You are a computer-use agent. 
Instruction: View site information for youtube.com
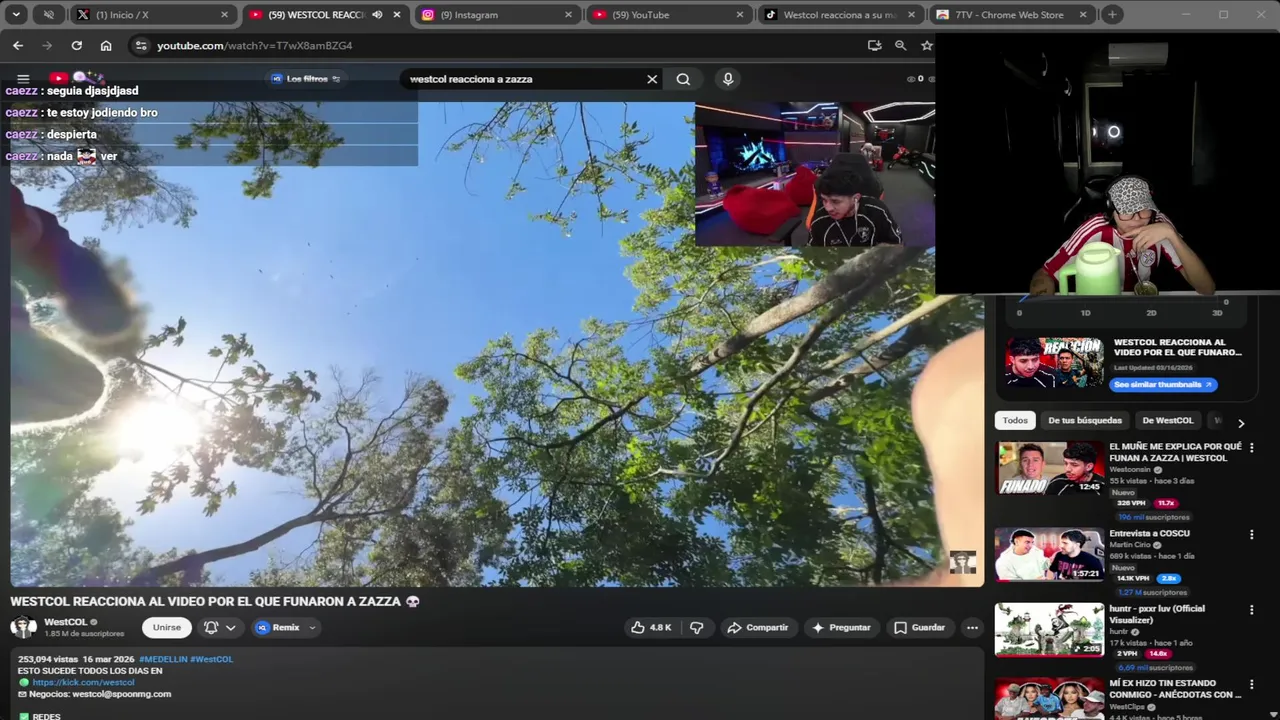[x=141, y=45]
